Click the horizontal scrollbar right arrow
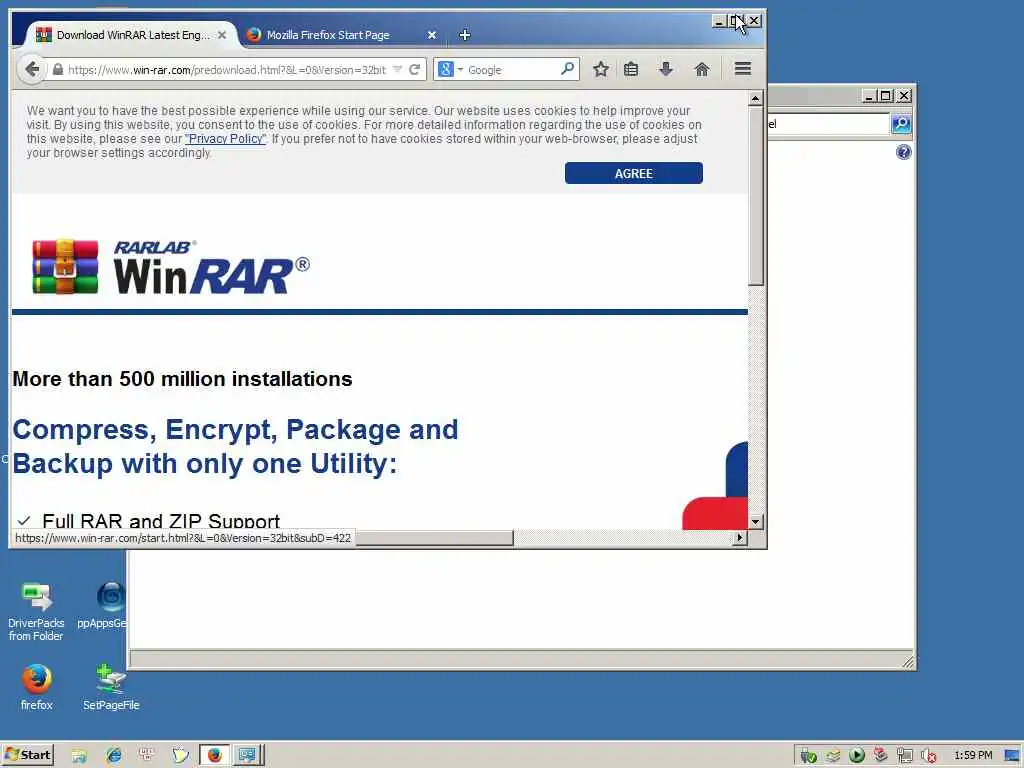 click(740, 537)
